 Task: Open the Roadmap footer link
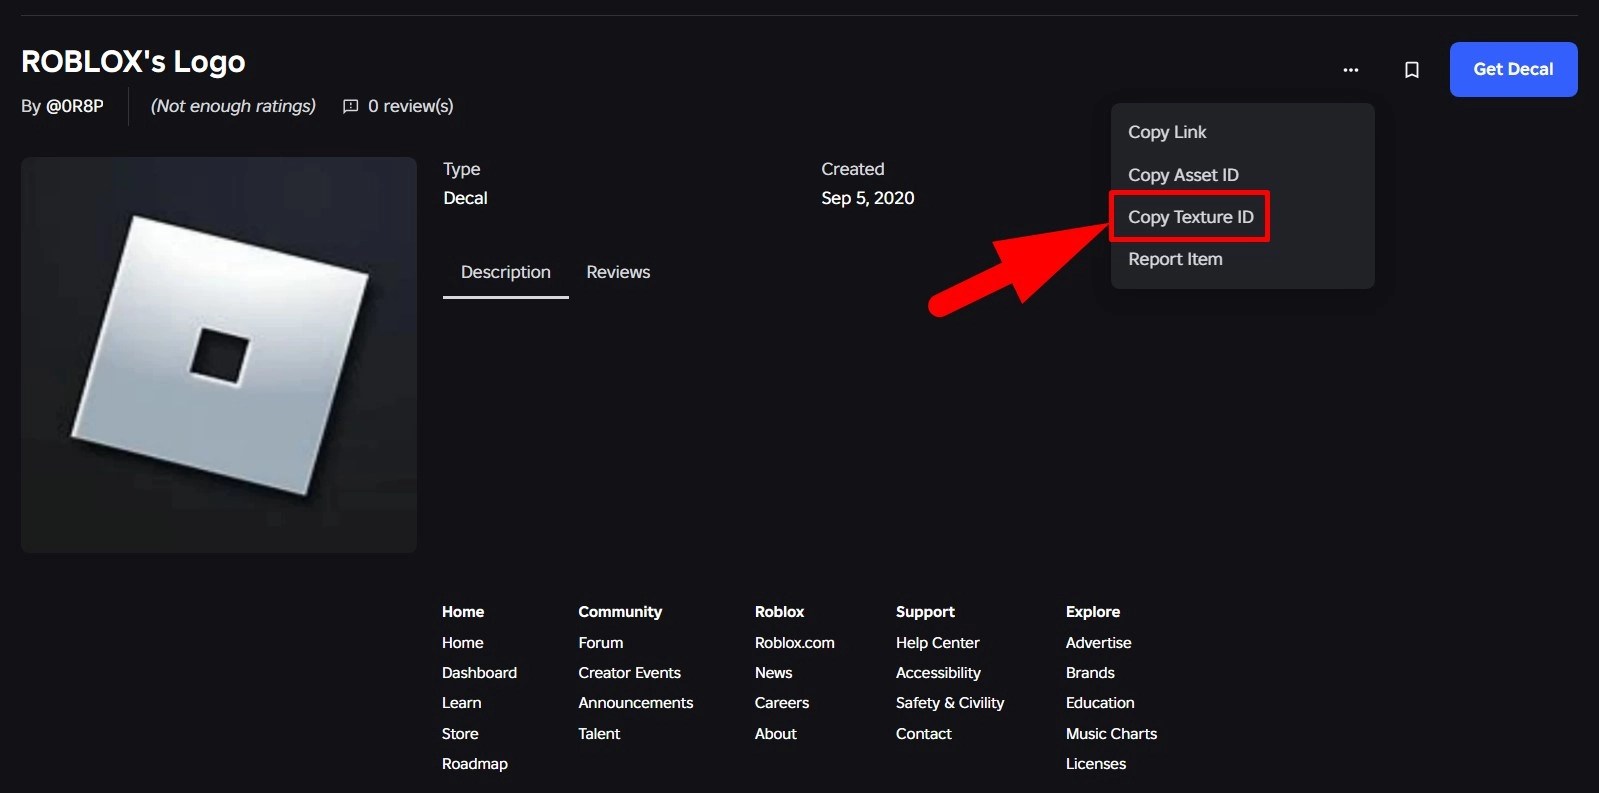click(x=475, y=764)
